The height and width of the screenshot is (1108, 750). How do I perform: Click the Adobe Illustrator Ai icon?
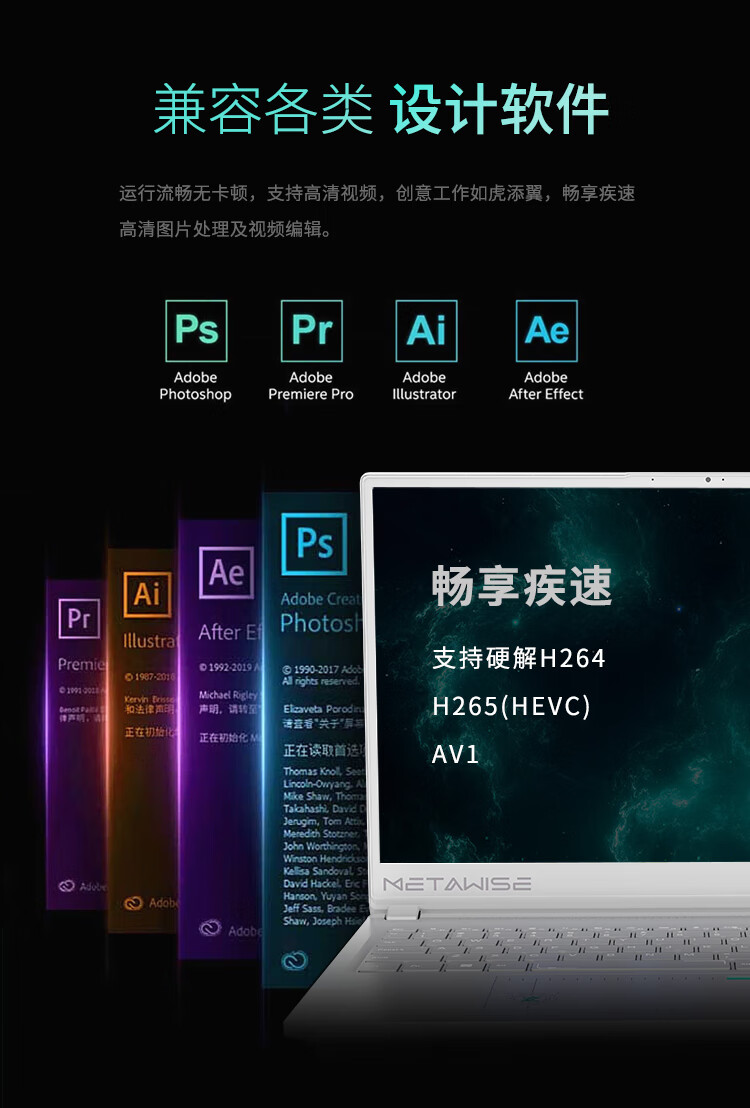click(426, 331)
